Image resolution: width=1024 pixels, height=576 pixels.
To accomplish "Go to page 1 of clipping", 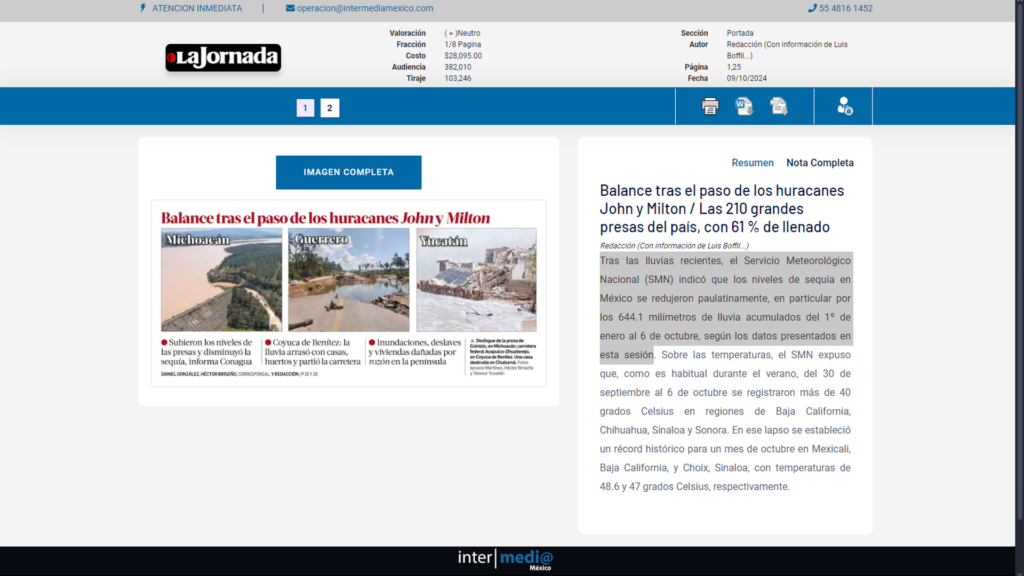I will click(x=305, y=108).
